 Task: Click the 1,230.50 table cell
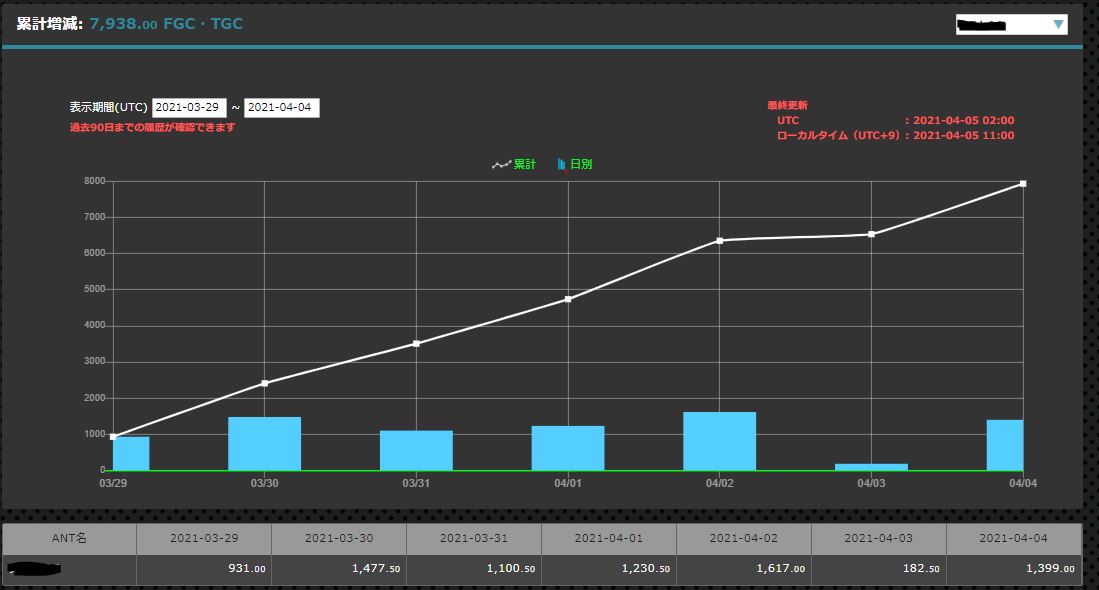(608, 569)
